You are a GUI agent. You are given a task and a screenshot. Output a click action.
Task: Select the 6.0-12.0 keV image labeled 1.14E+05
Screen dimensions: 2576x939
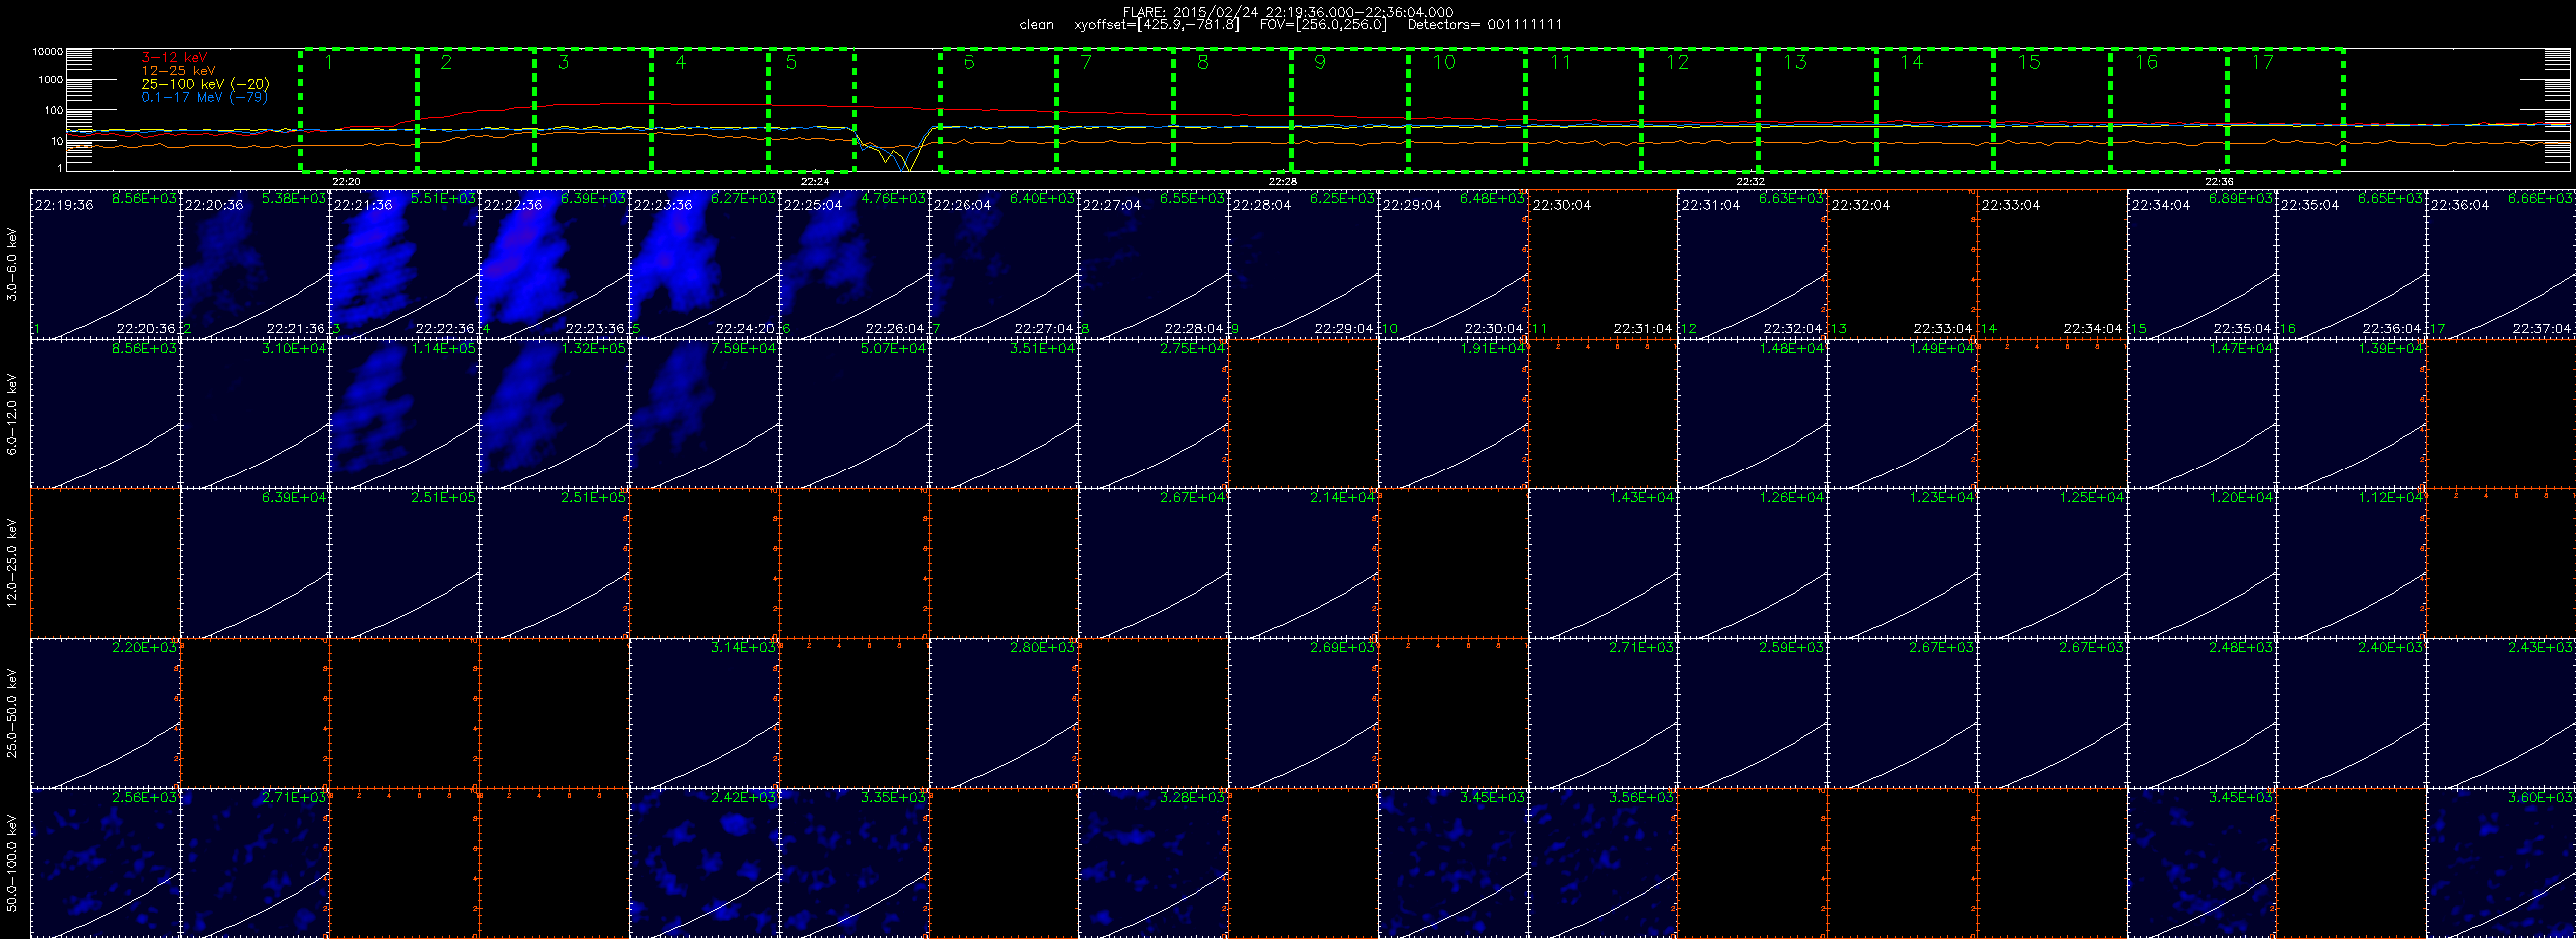pos(405,414)
